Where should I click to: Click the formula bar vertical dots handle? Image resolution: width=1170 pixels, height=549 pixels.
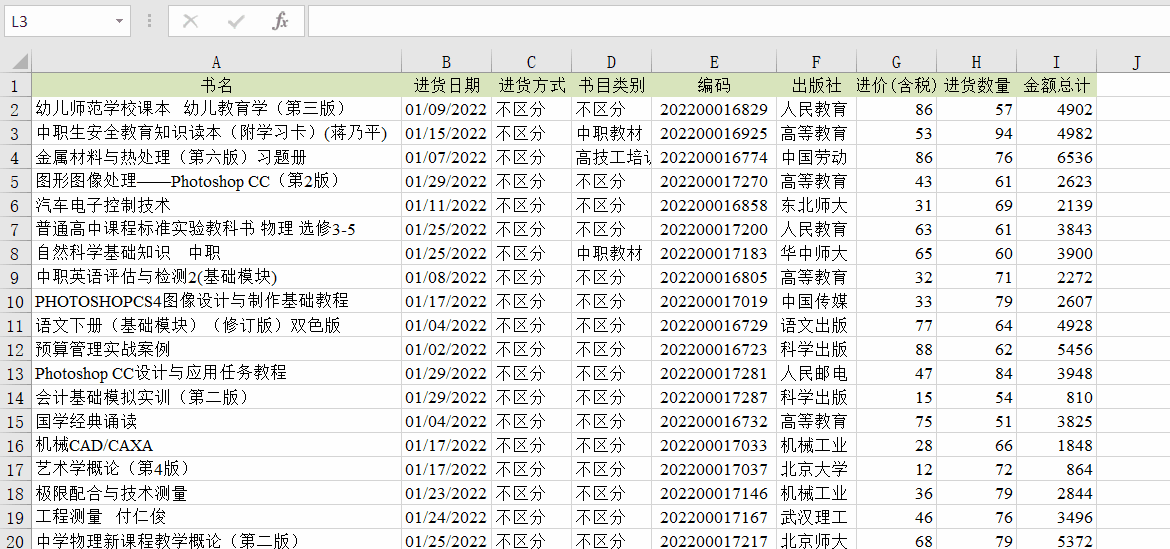[x=150, y=21]
